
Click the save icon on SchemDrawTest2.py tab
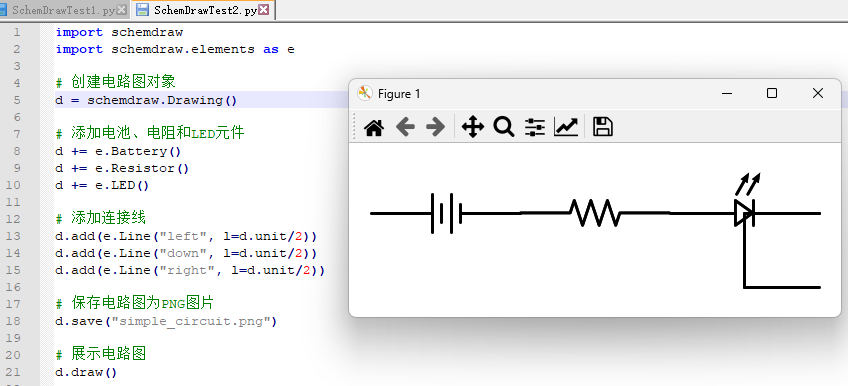pos(143,10)
